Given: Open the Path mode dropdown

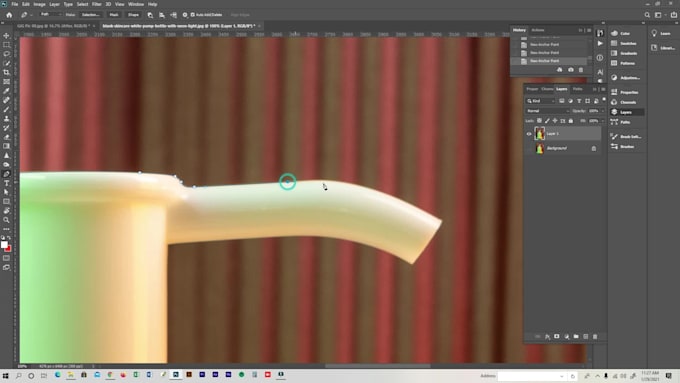Looking at the screenshot, I should tap(50, 15).
